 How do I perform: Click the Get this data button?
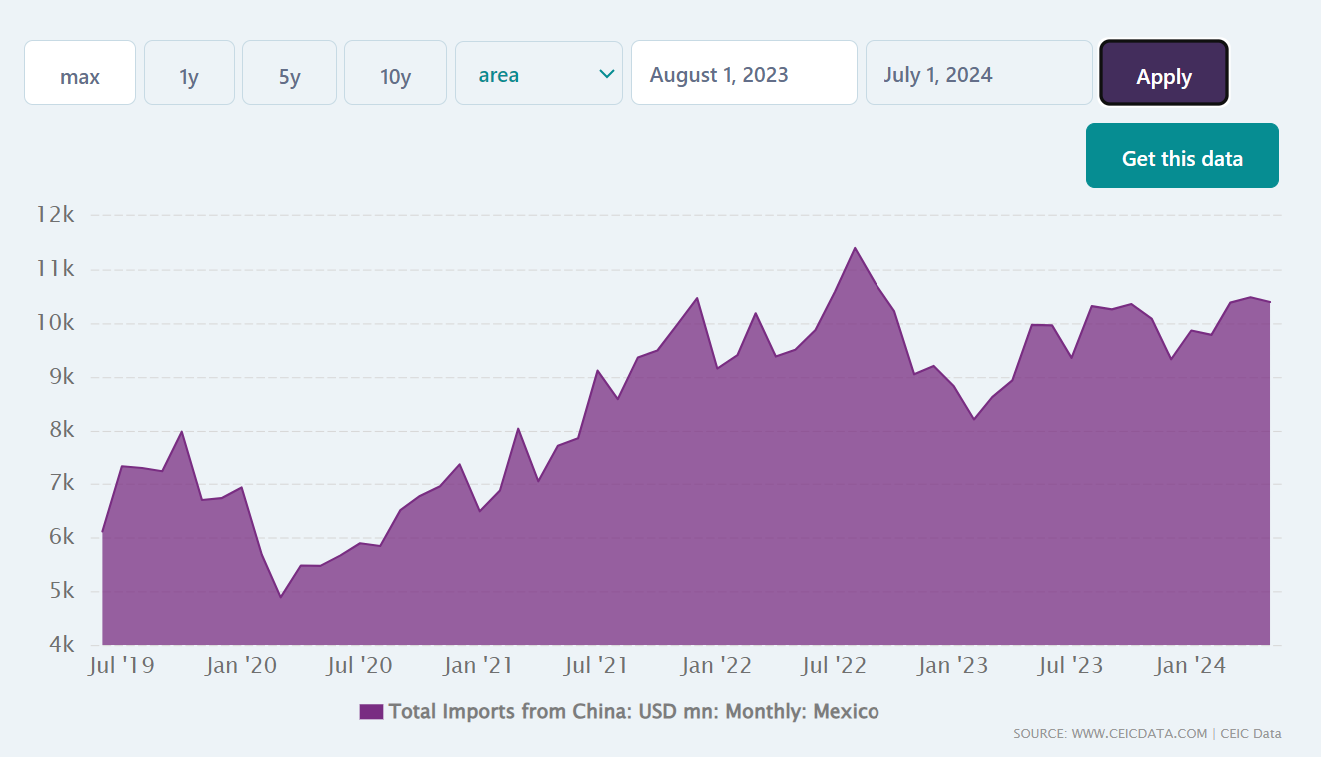[1182, 155]
